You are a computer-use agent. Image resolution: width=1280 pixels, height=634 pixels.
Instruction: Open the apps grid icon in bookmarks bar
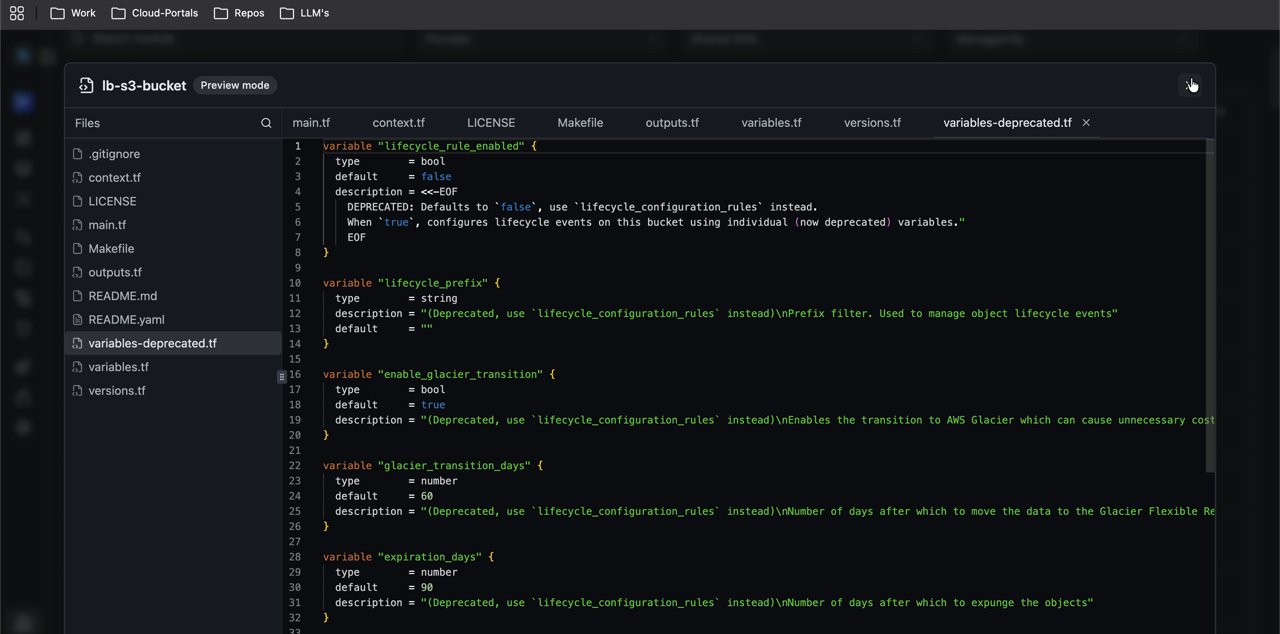(x=17, y=13)
